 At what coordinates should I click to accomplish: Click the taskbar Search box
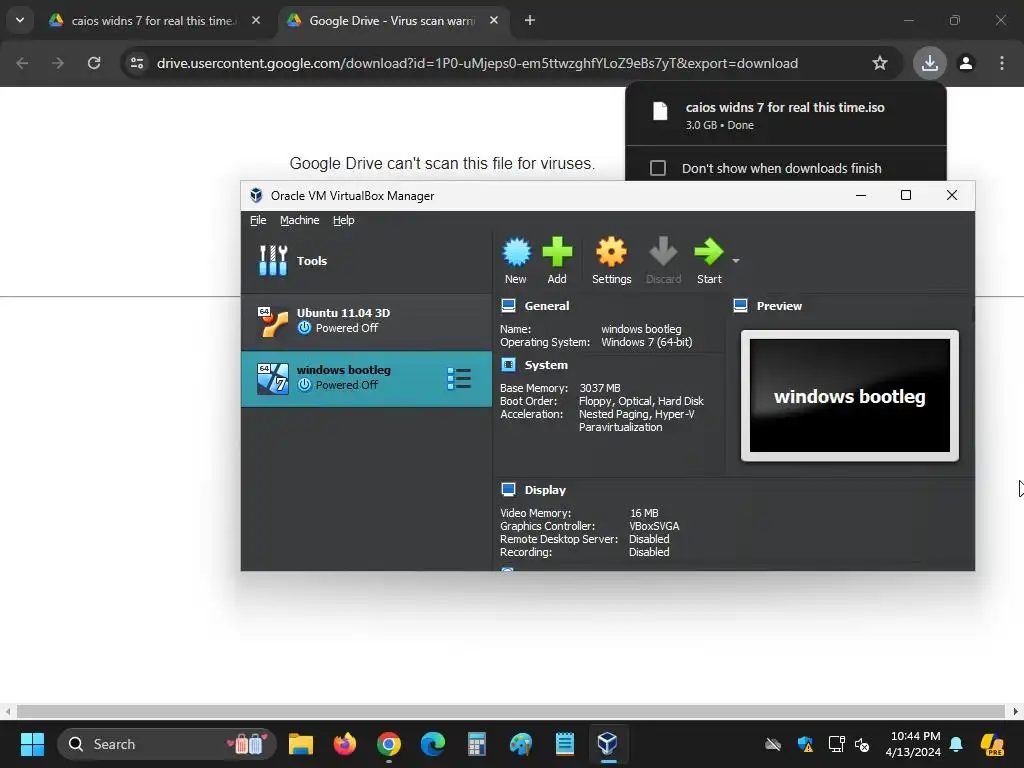[167, 744]
